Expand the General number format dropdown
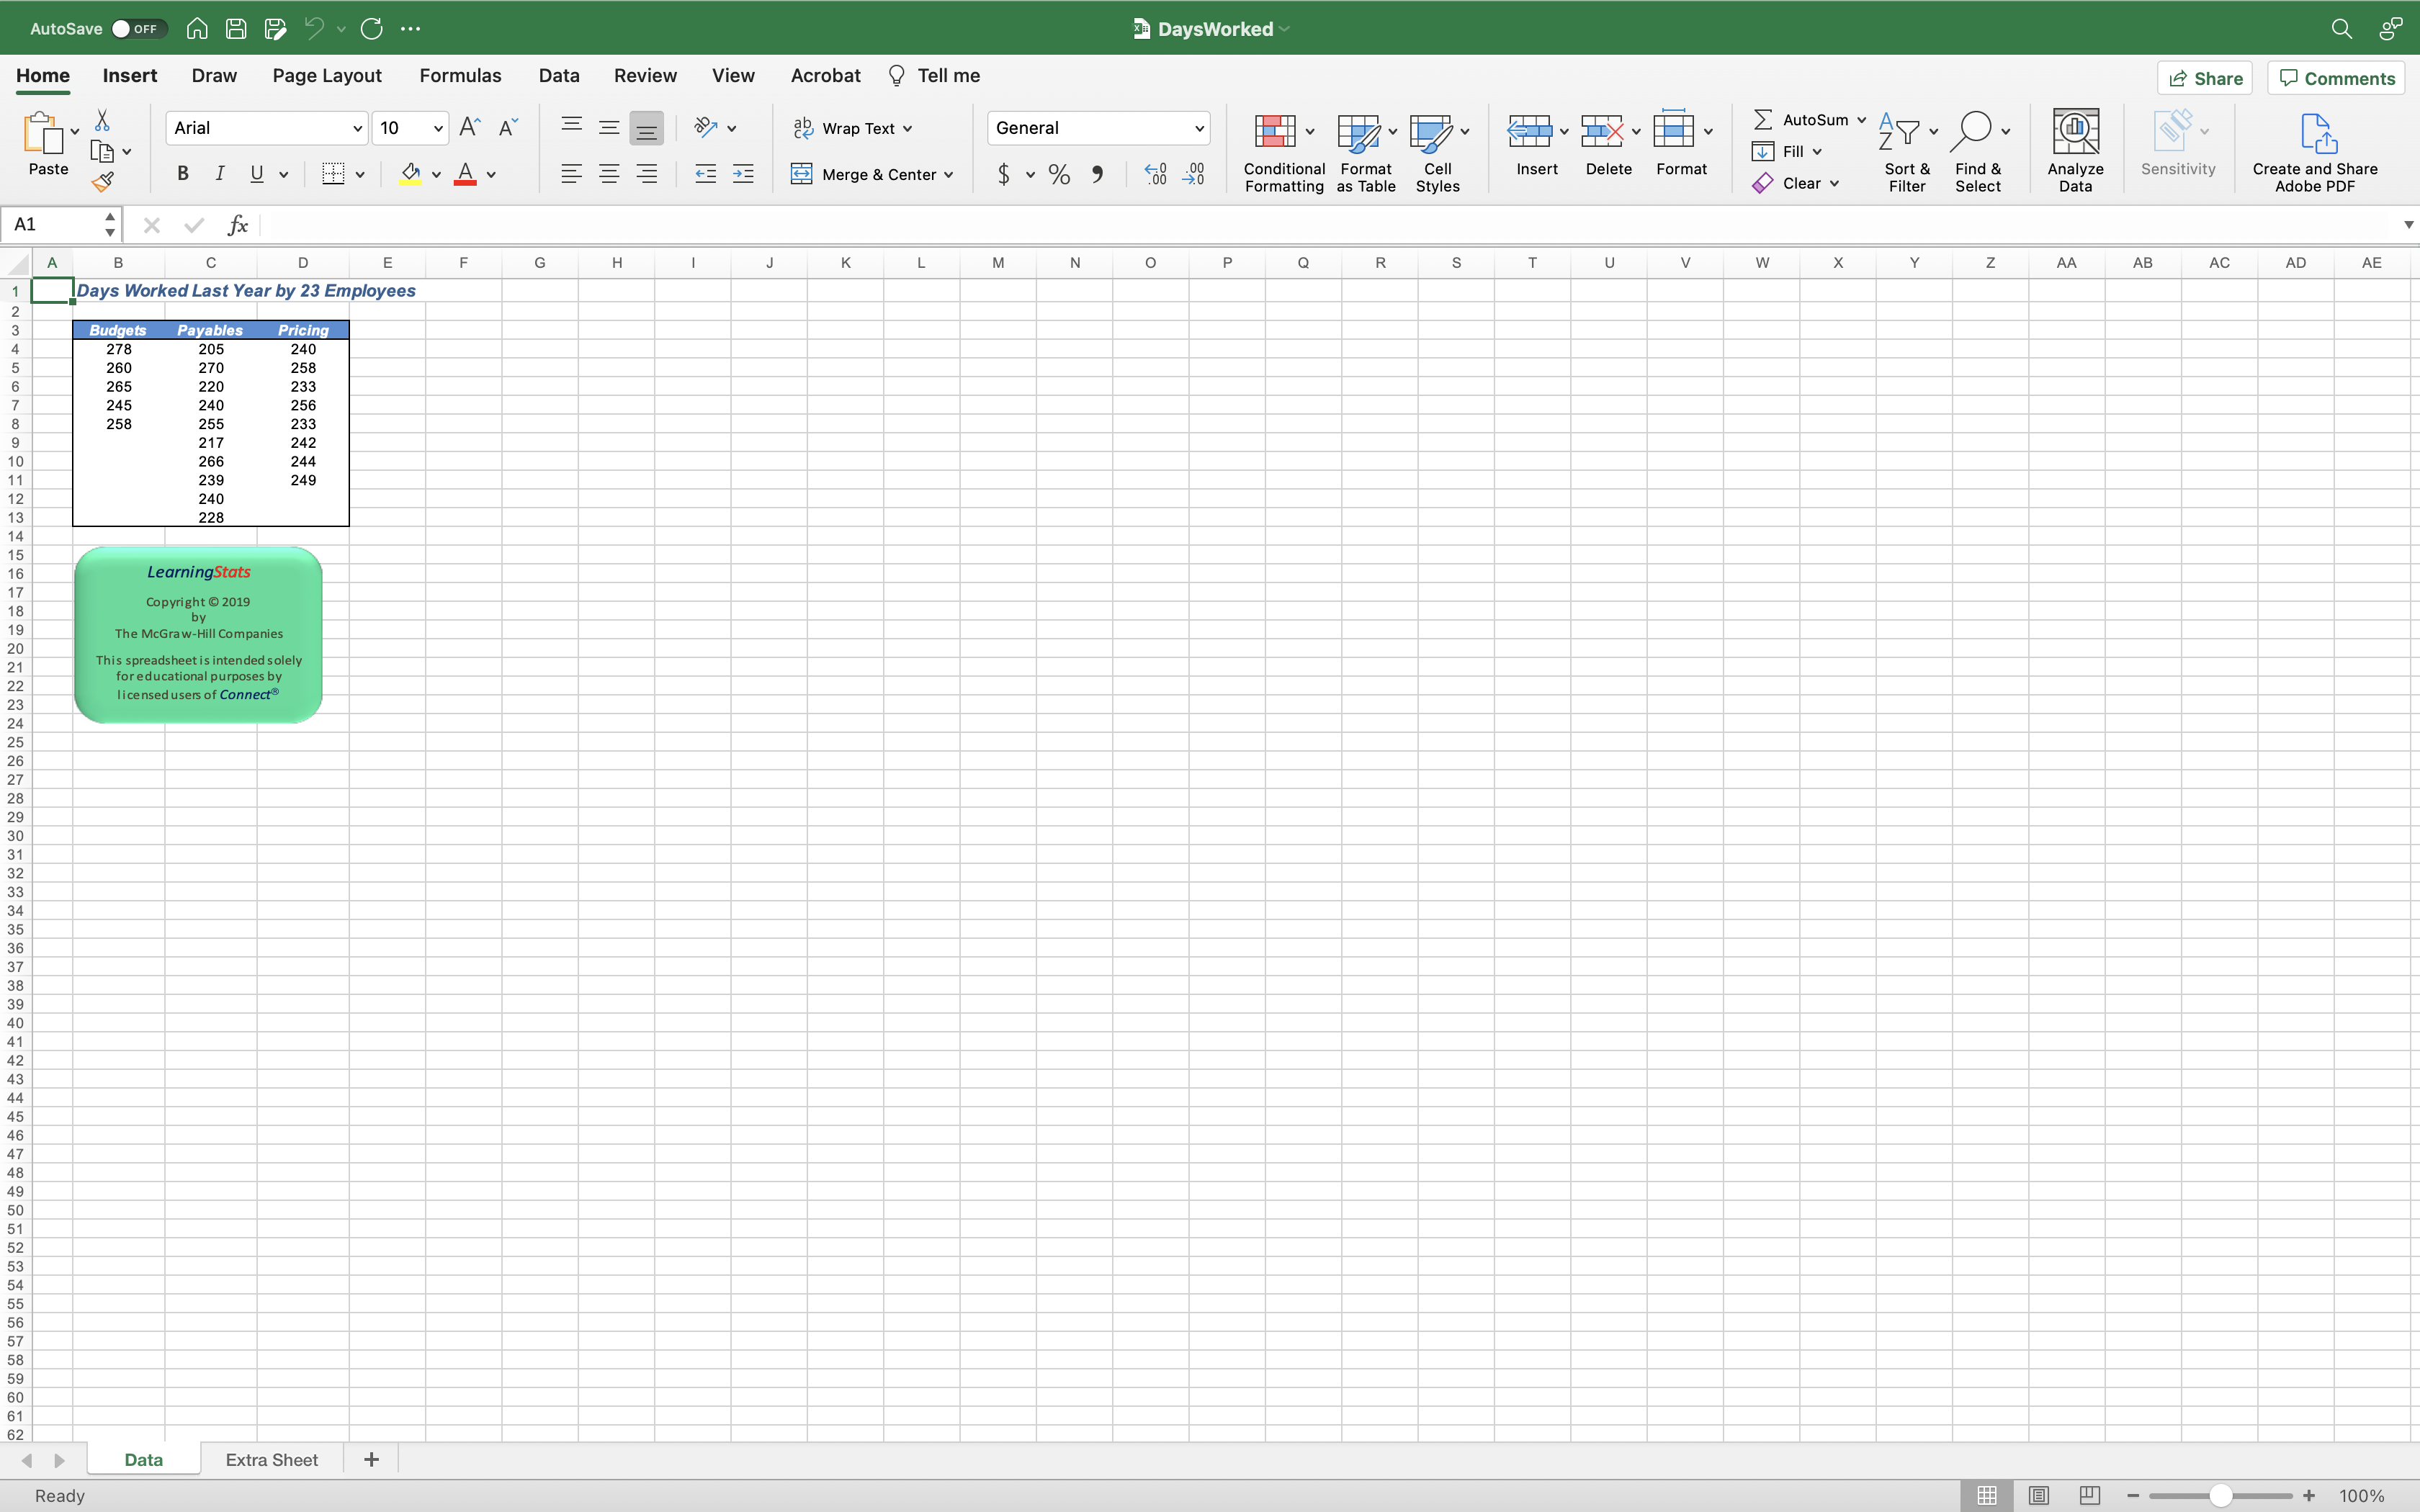The width and height of the screenshot is (2420, 1512). tap(1198, 128)
